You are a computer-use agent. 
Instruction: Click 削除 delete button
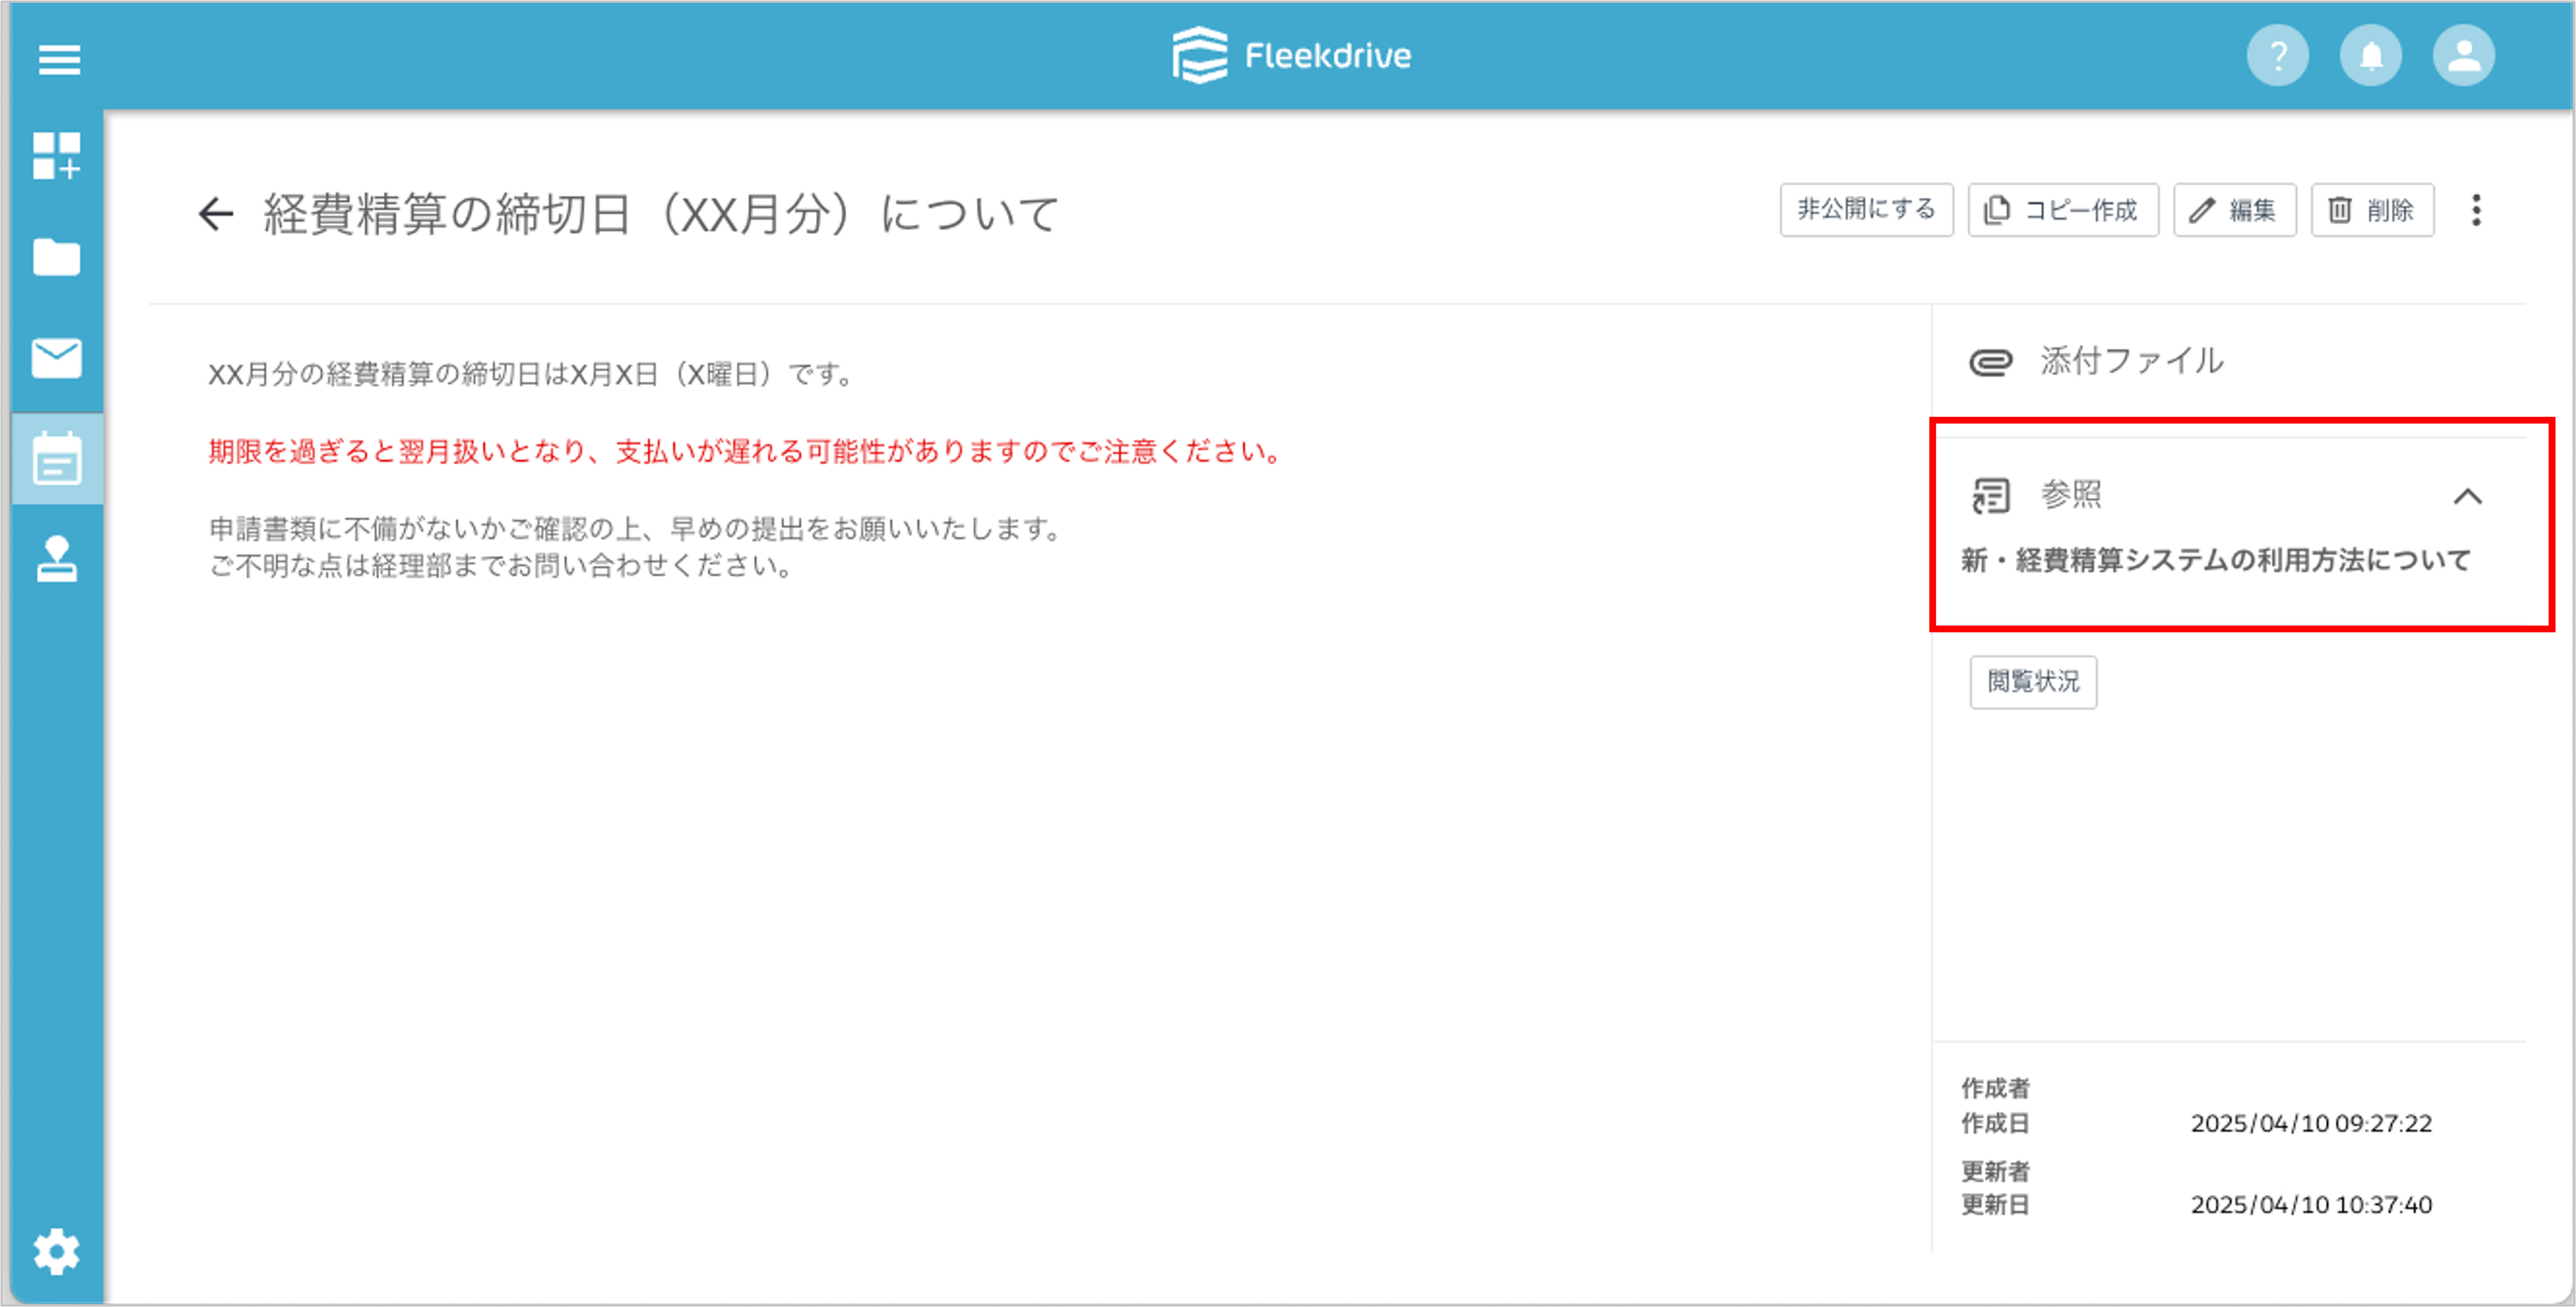(x=2372, y=210)
